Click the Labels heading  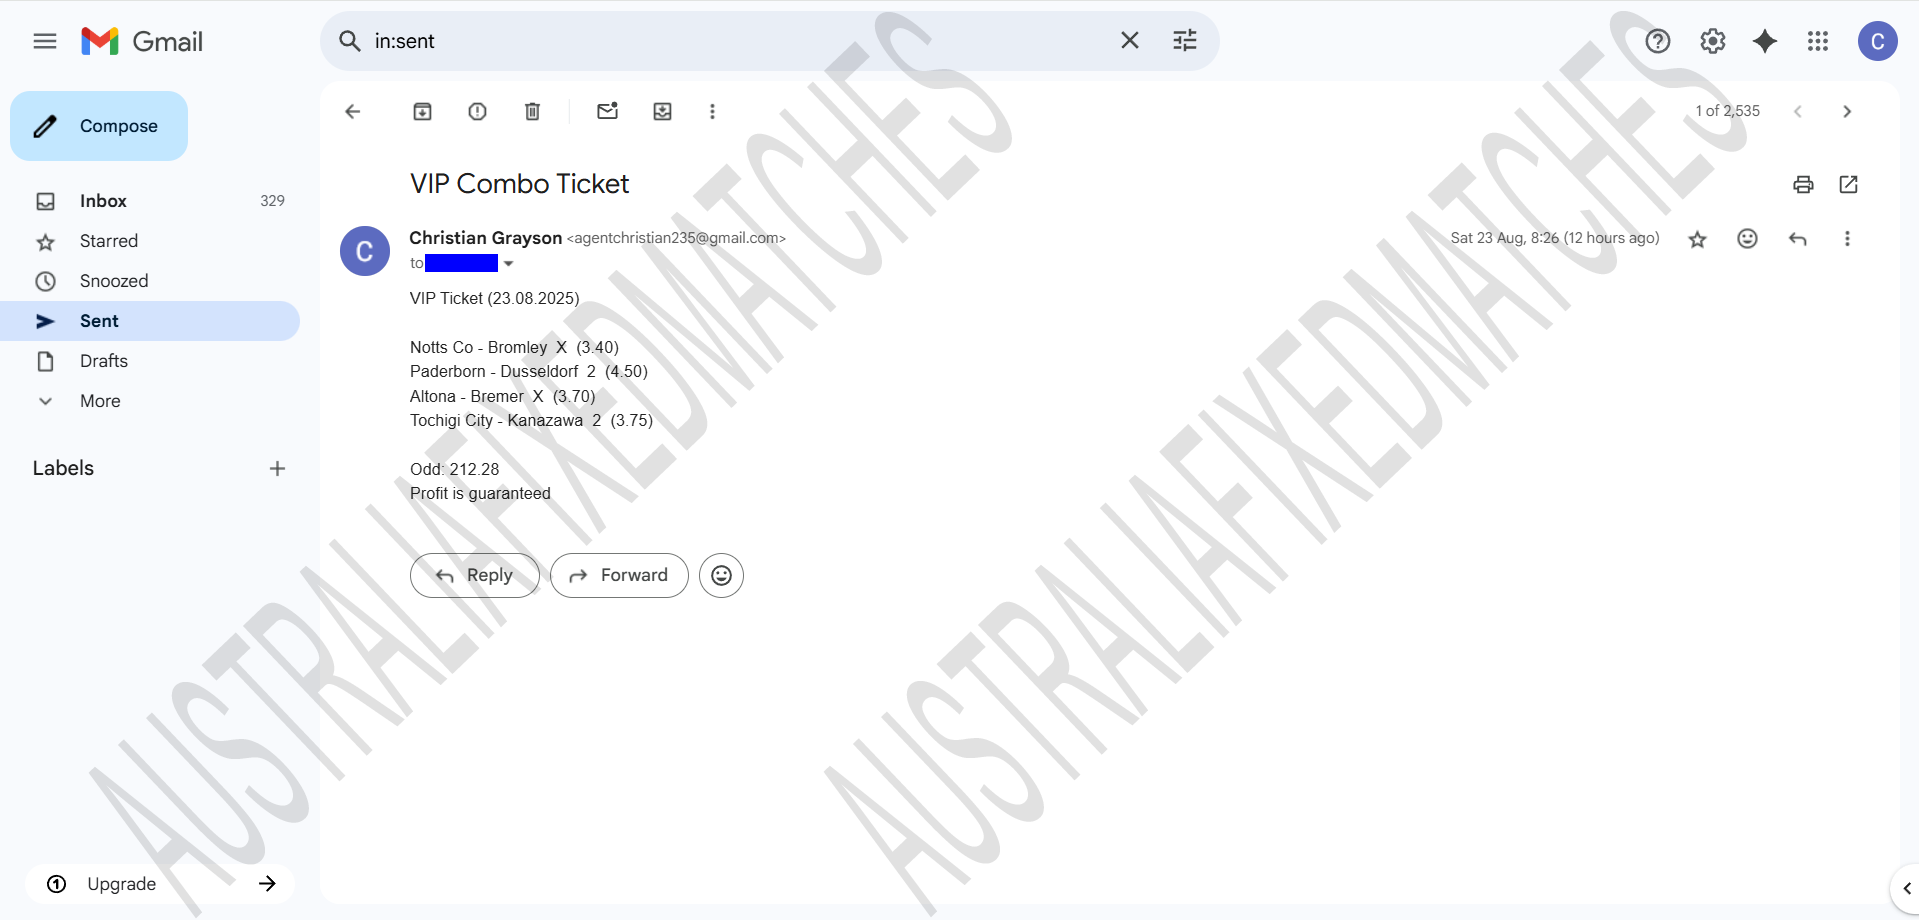click(63, 468)
